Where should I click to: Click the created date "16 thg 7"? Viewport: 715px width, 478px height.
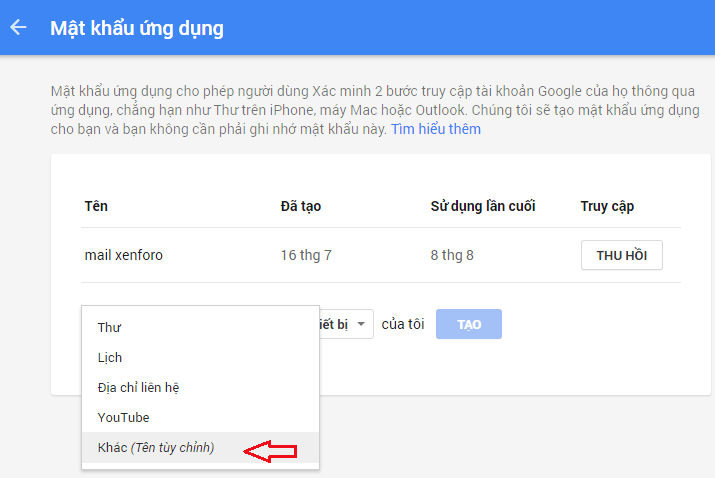(x=306, y=255)
